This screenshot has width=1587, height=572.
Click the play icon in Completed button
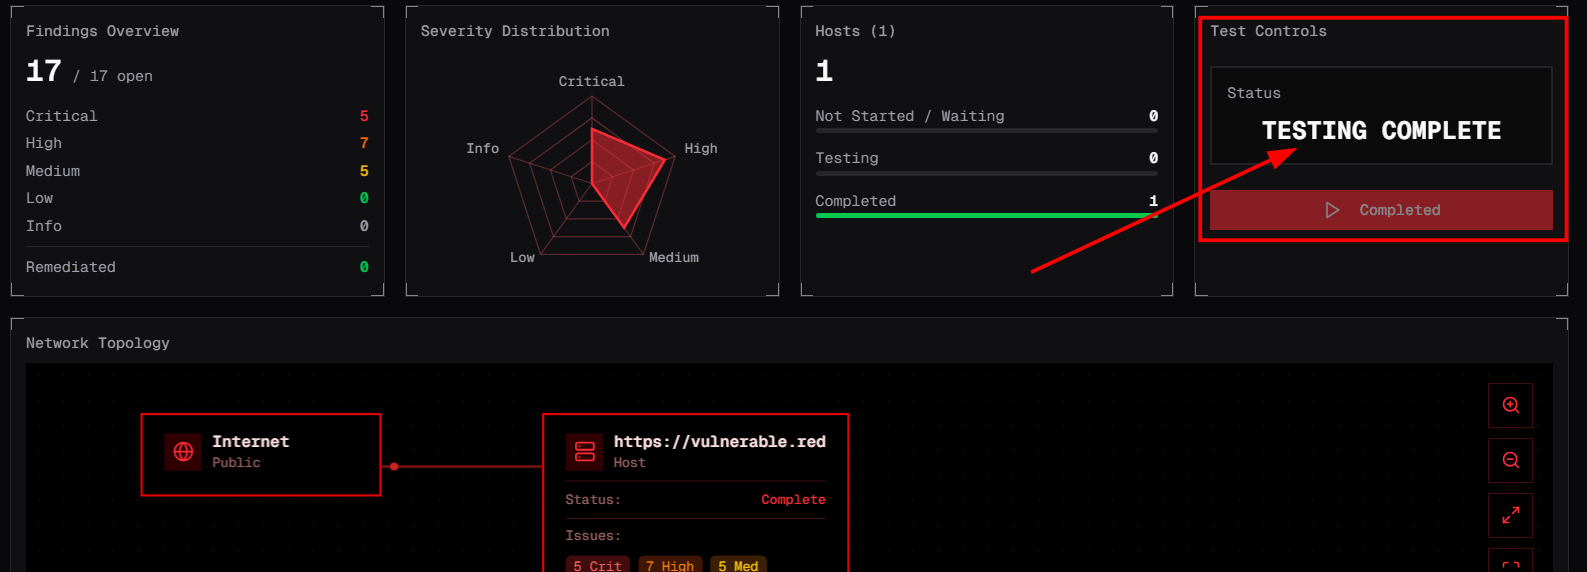(x=1332, y=210)
